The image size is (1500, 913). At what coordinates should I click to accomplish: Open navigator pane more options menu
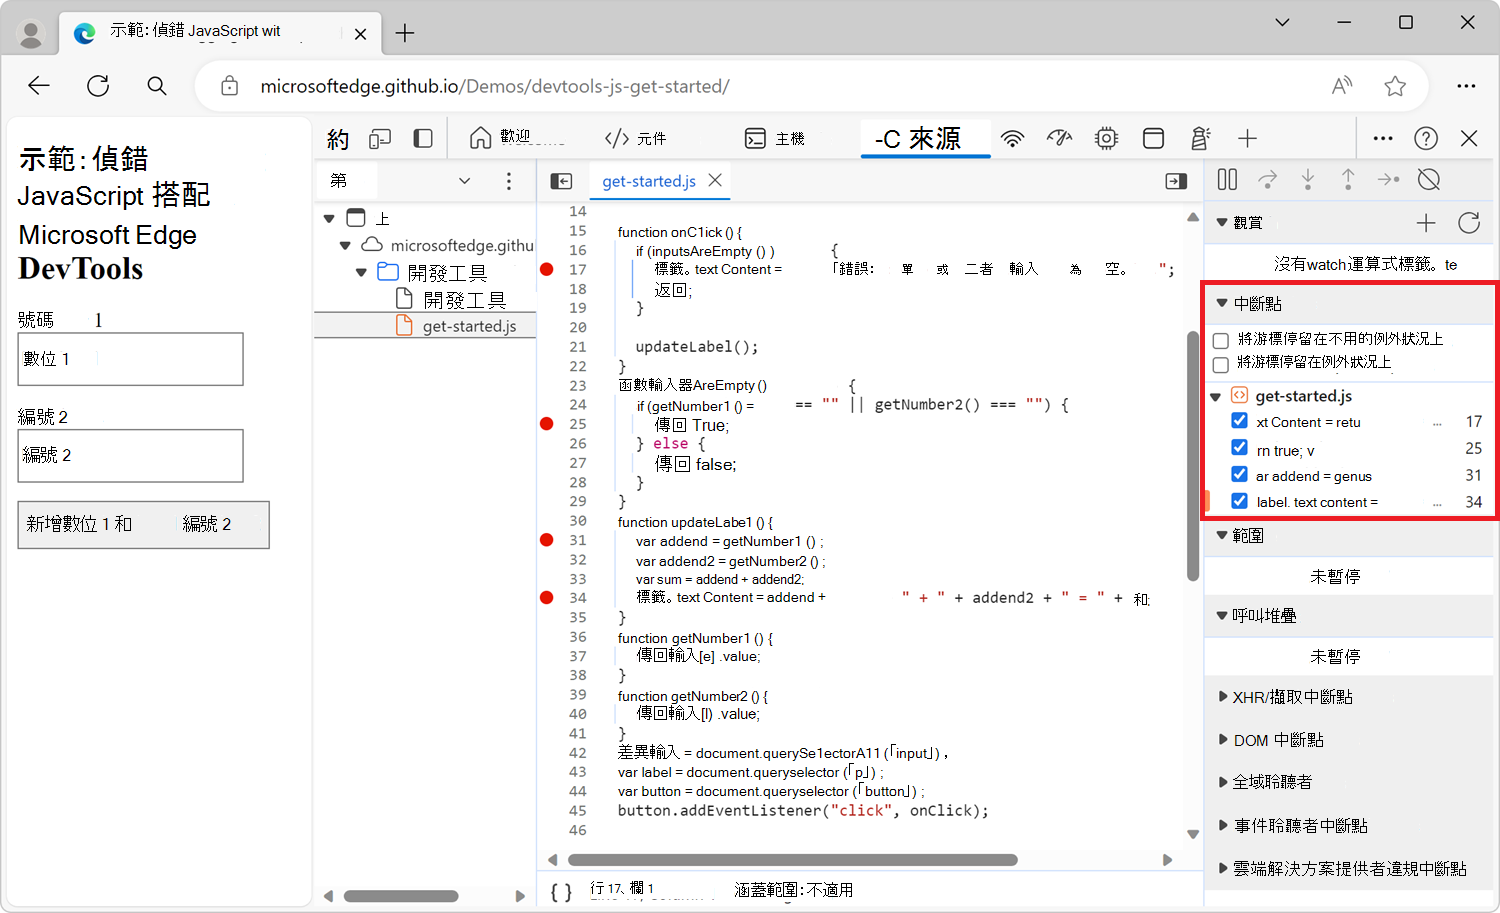(x=509, y=181)
